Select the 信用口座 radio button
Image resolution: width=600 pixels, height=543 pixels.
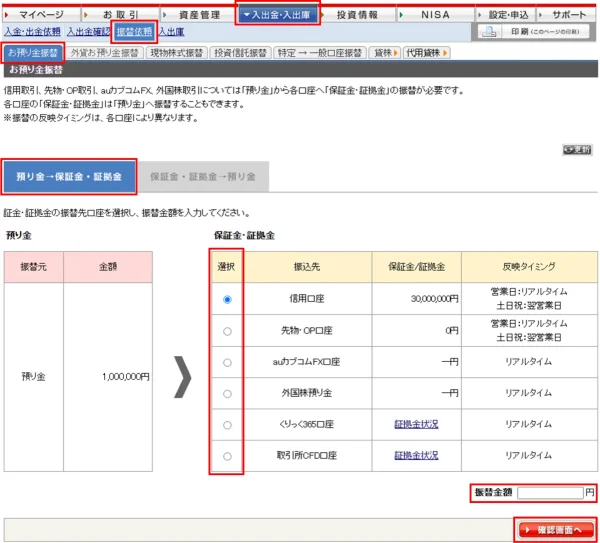pyautogui.click(x=227, y=299)
